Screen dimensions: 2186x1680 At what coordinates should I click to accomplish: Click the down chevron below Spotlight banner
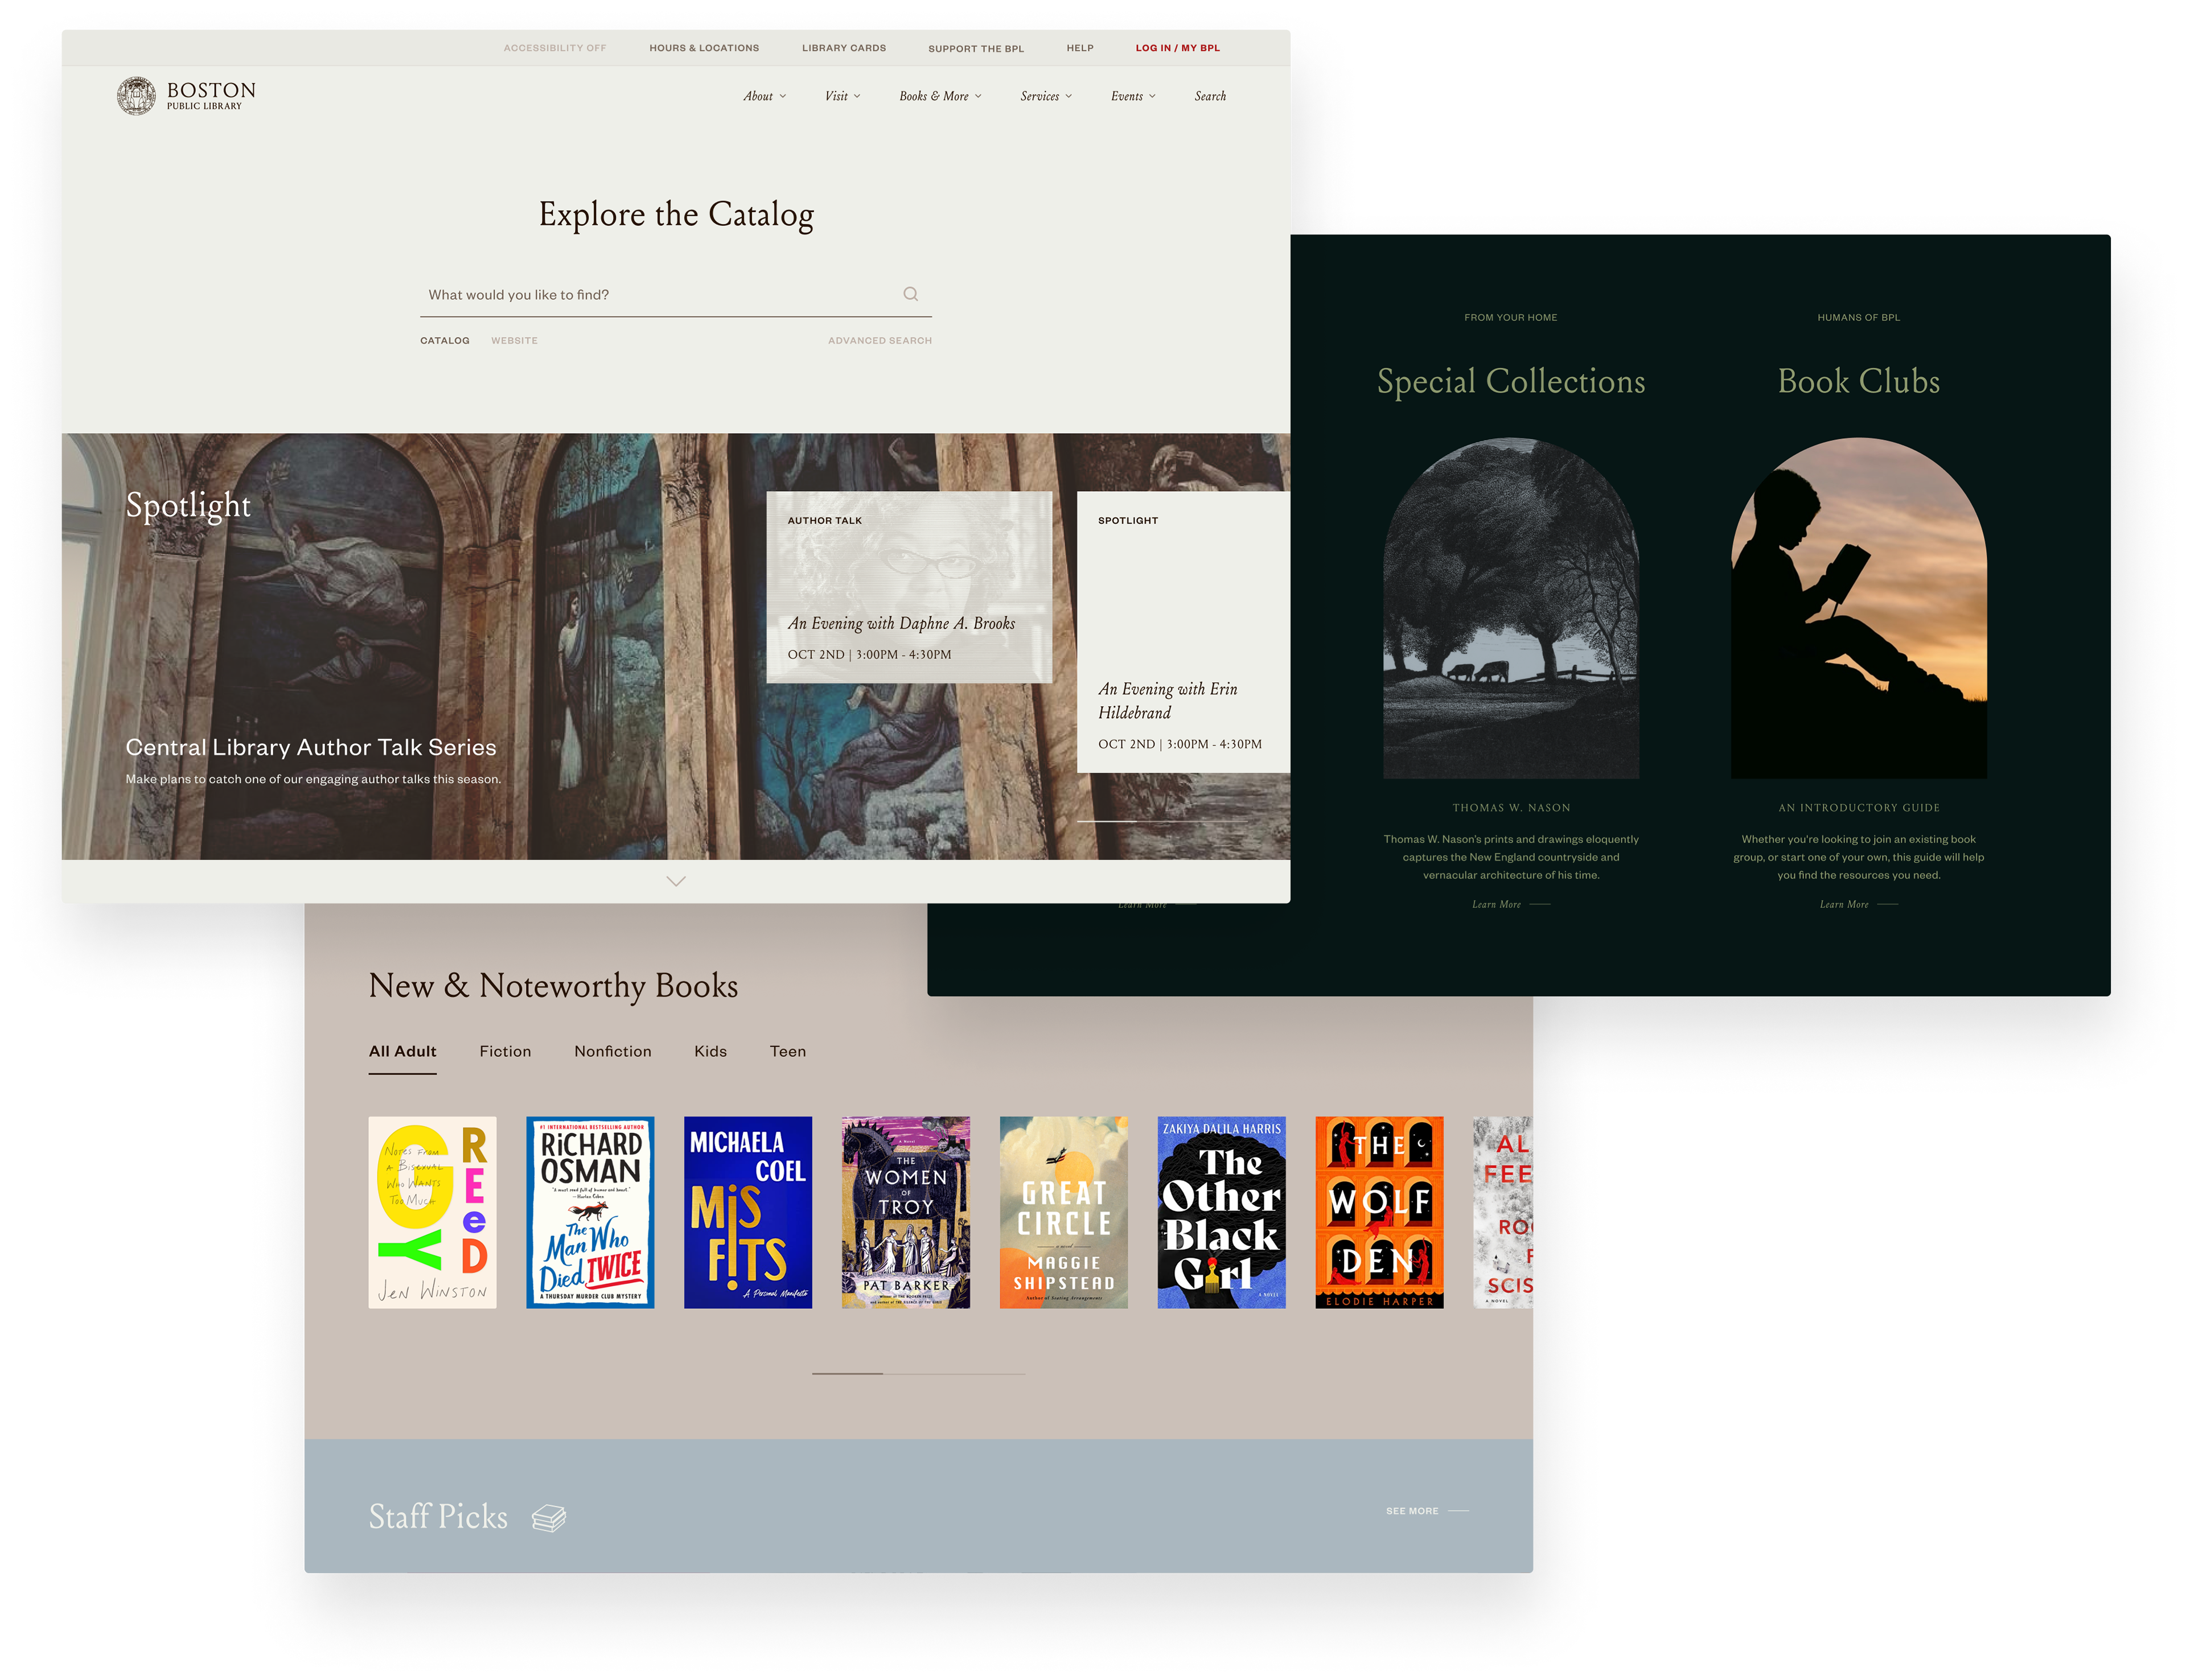676,881
